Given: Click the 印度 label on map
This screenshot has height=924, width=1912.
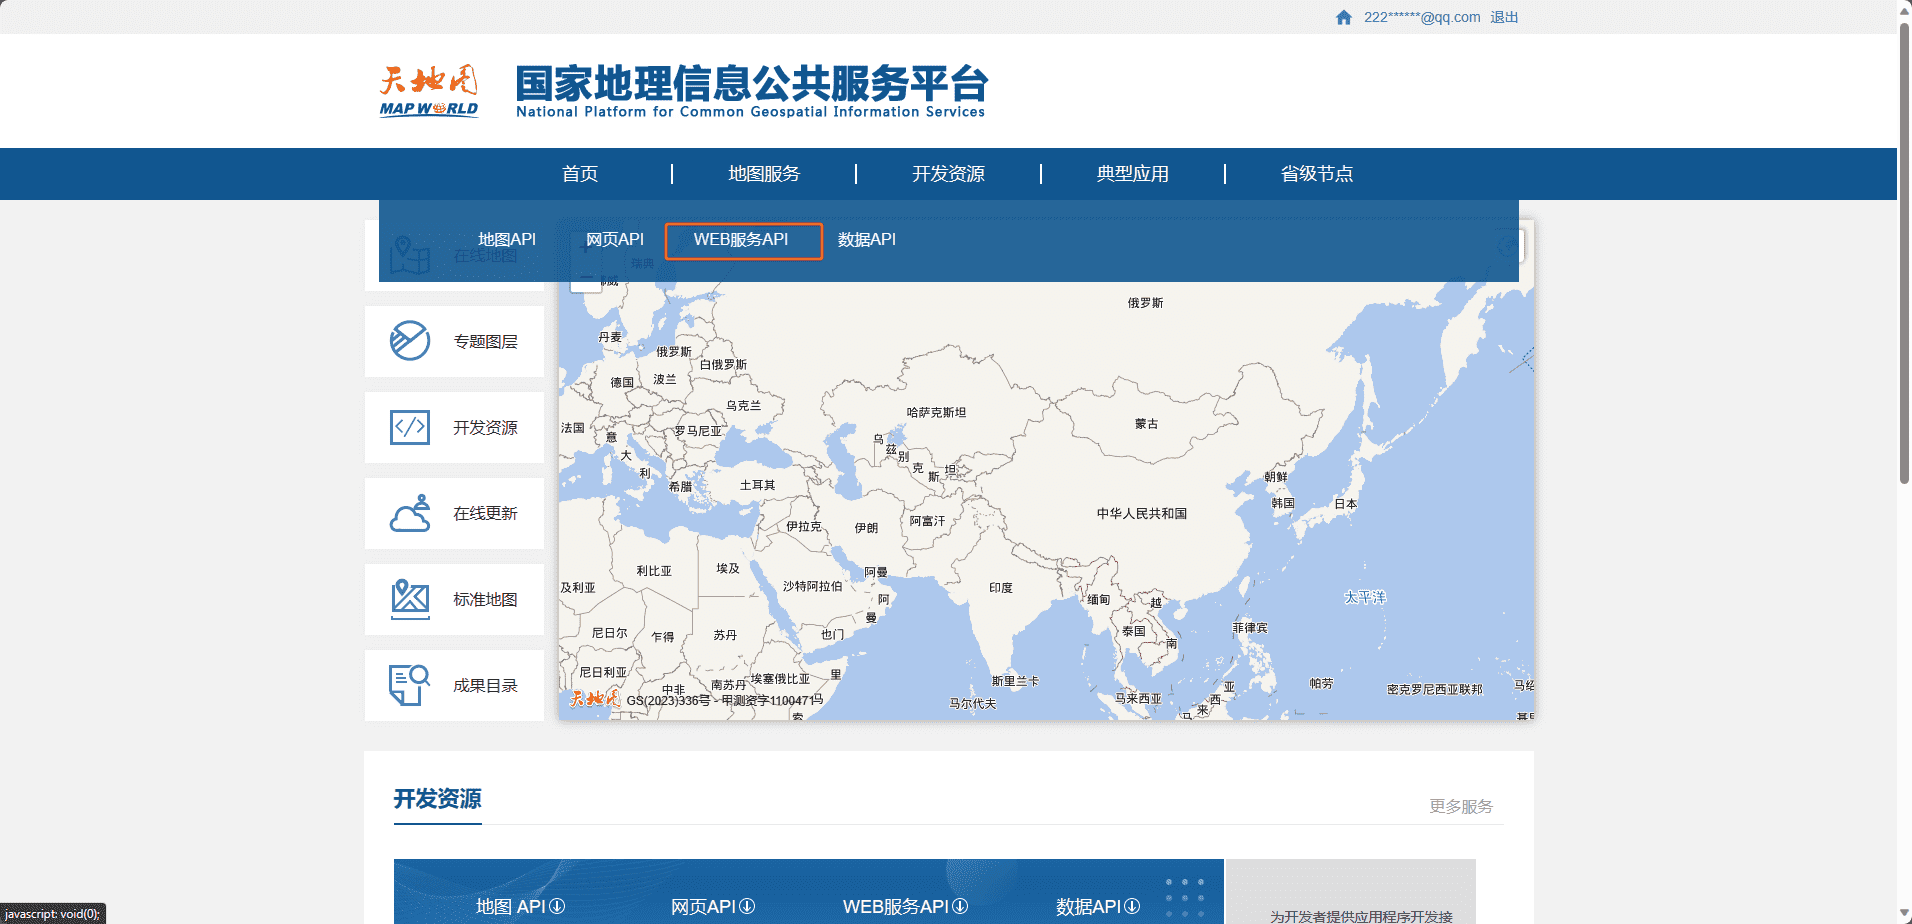Looking at the screenshot, I should (x=1001, y=588).
